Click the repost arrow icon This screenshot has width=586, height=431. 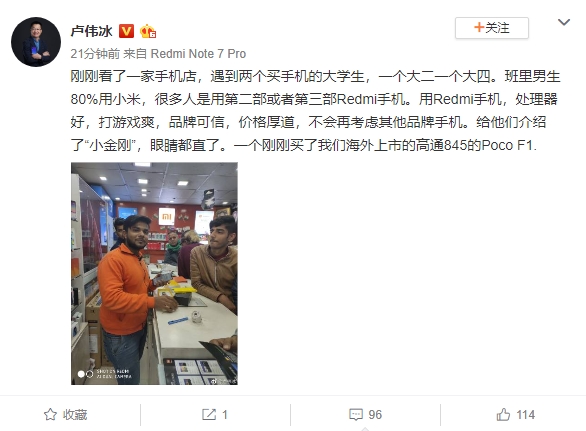[x=209, y=415]
